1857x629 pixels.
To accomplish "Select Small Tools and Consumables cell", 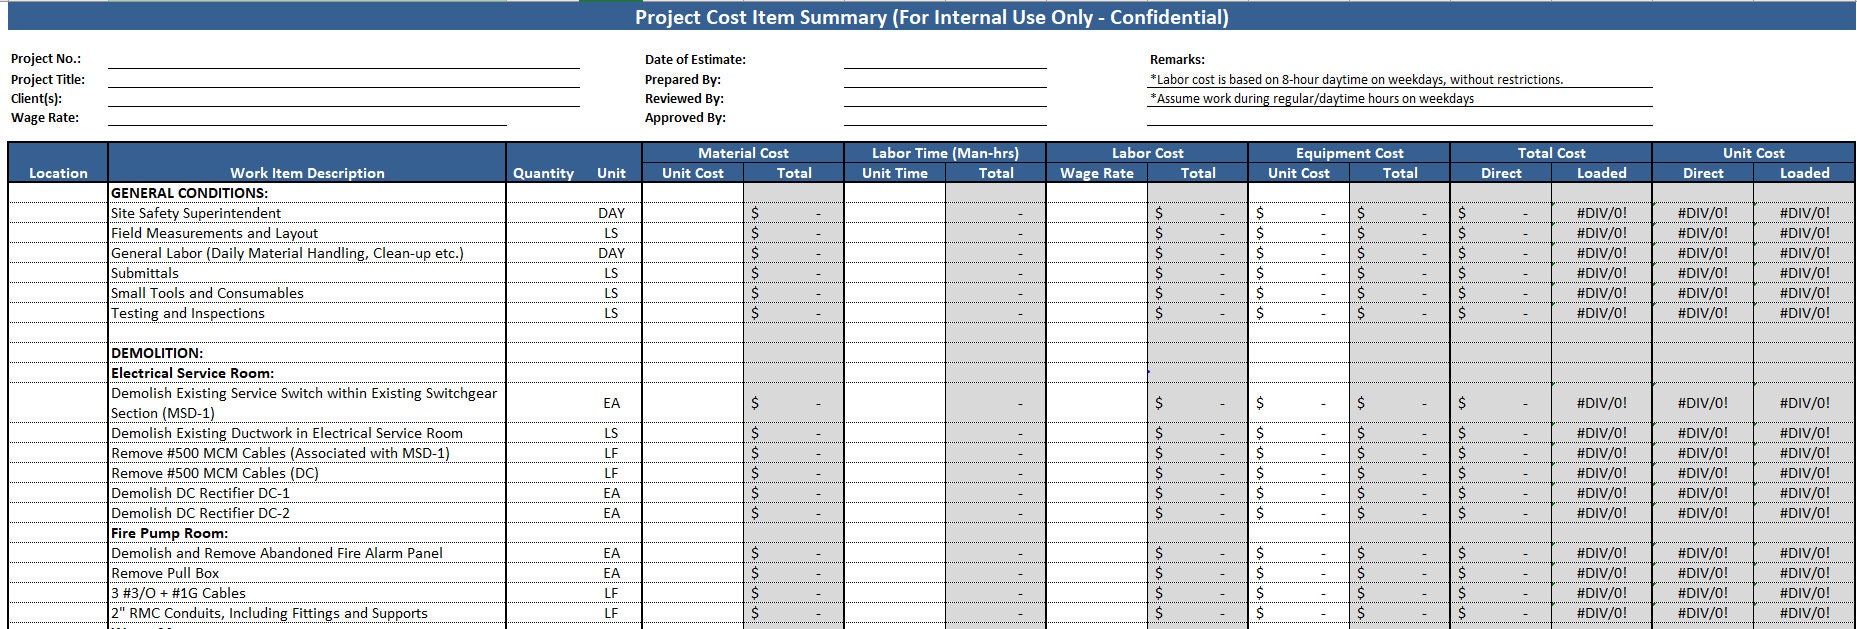I will 307,293.
